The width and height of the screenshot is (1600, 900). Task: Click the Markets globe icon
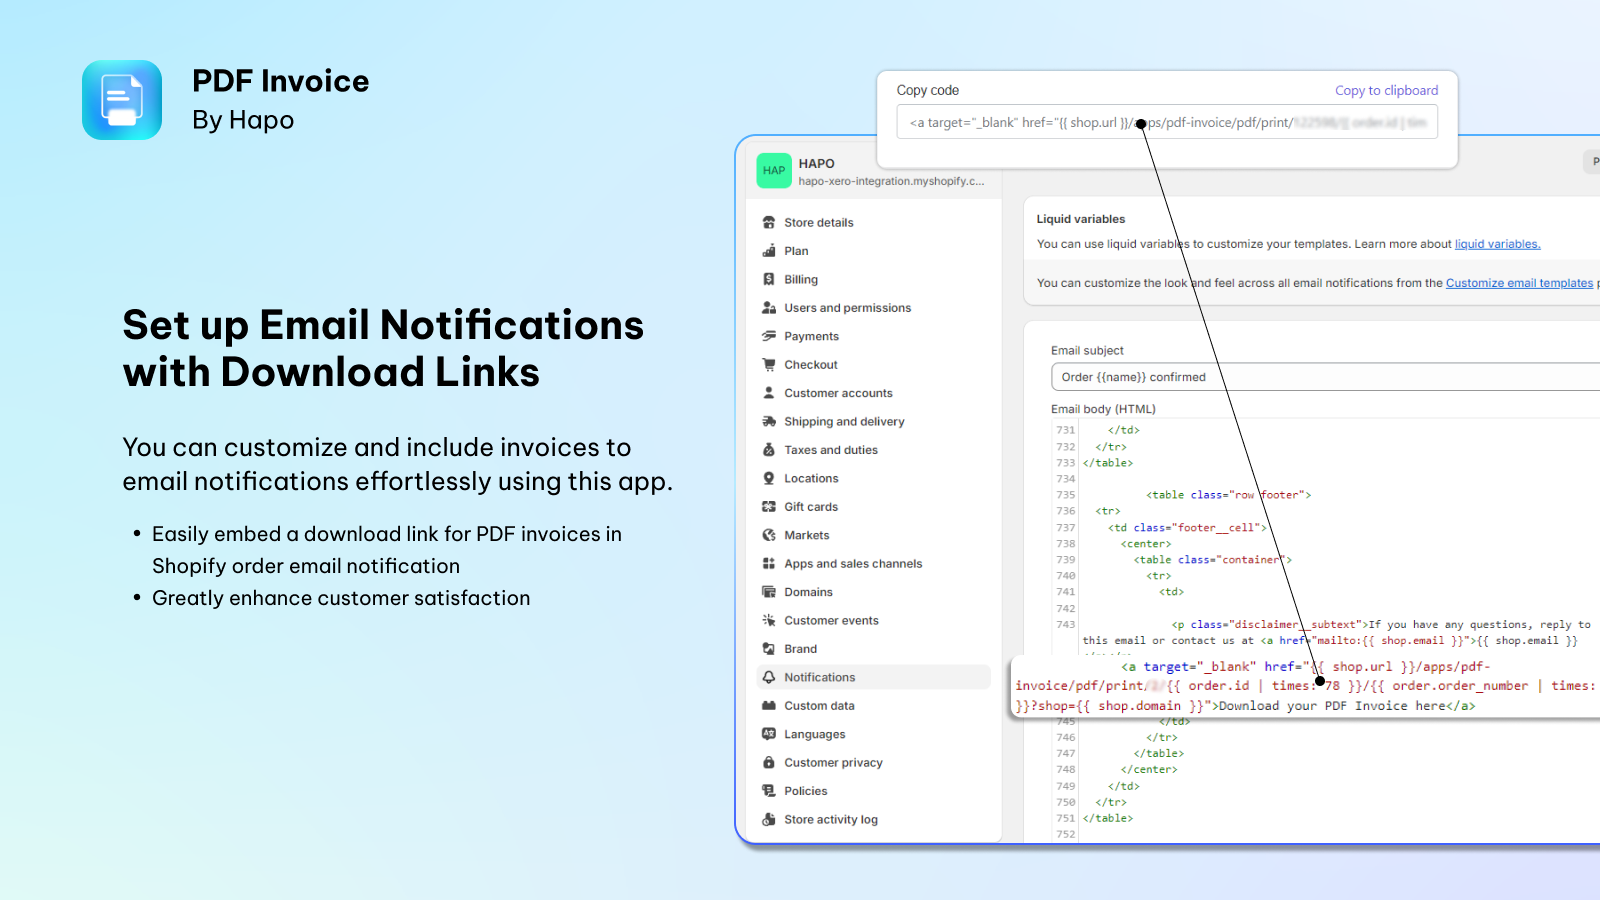click(769, 535)
